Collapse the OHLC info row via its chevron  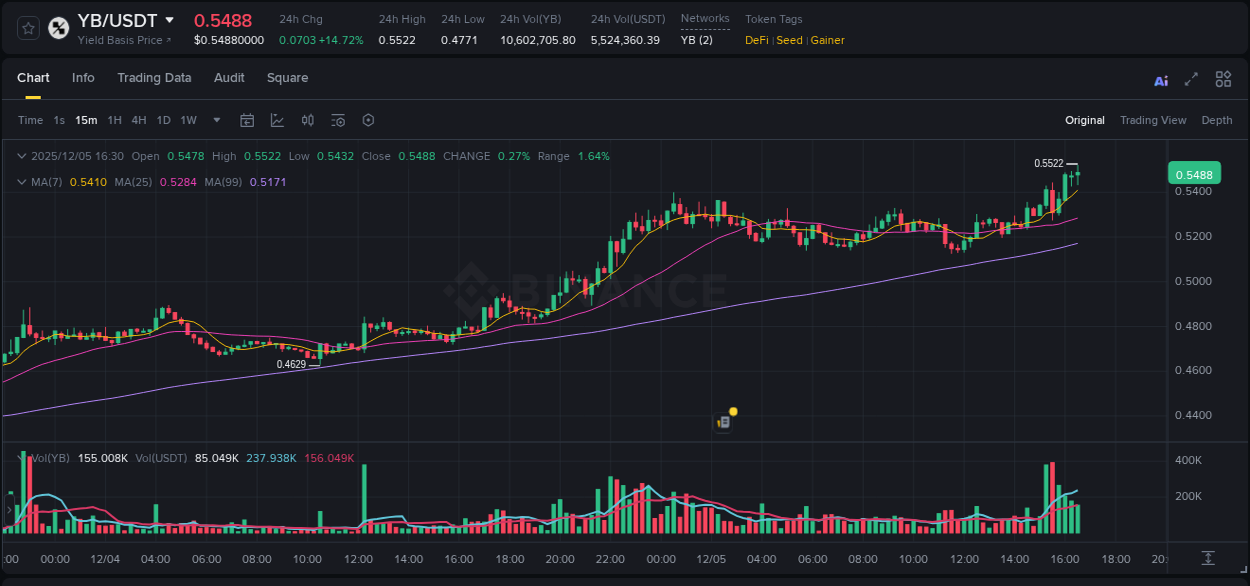click(x=22, y=156)
